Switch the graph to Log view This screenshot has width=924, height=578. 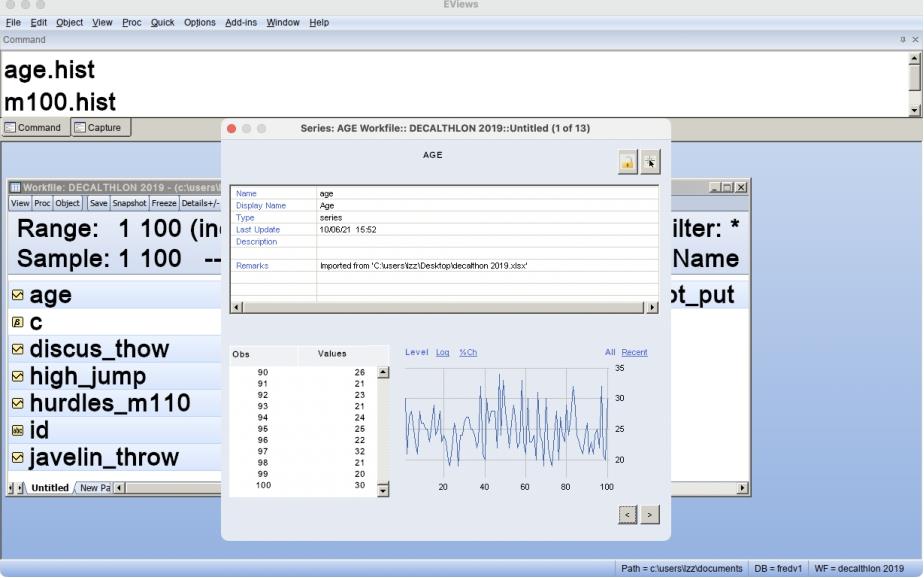click(x=442, y=352)
